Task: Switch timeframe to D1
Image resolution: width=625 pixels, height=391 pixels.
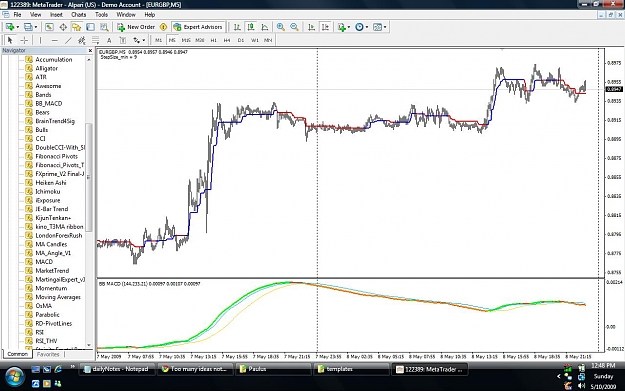Action: pyautogui.click(x=241, y=40)
